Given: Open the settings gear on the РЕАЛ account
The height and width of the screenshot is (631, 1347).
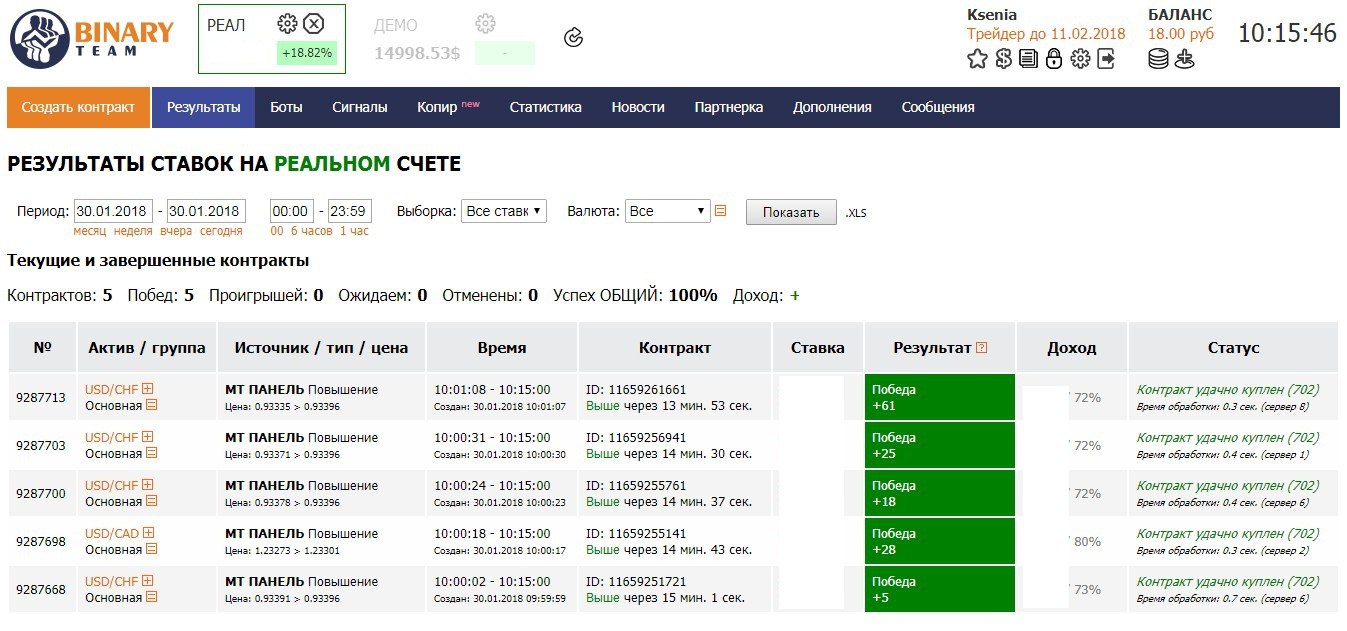Looking at the screenshot, I should click(x=287, y=24).
